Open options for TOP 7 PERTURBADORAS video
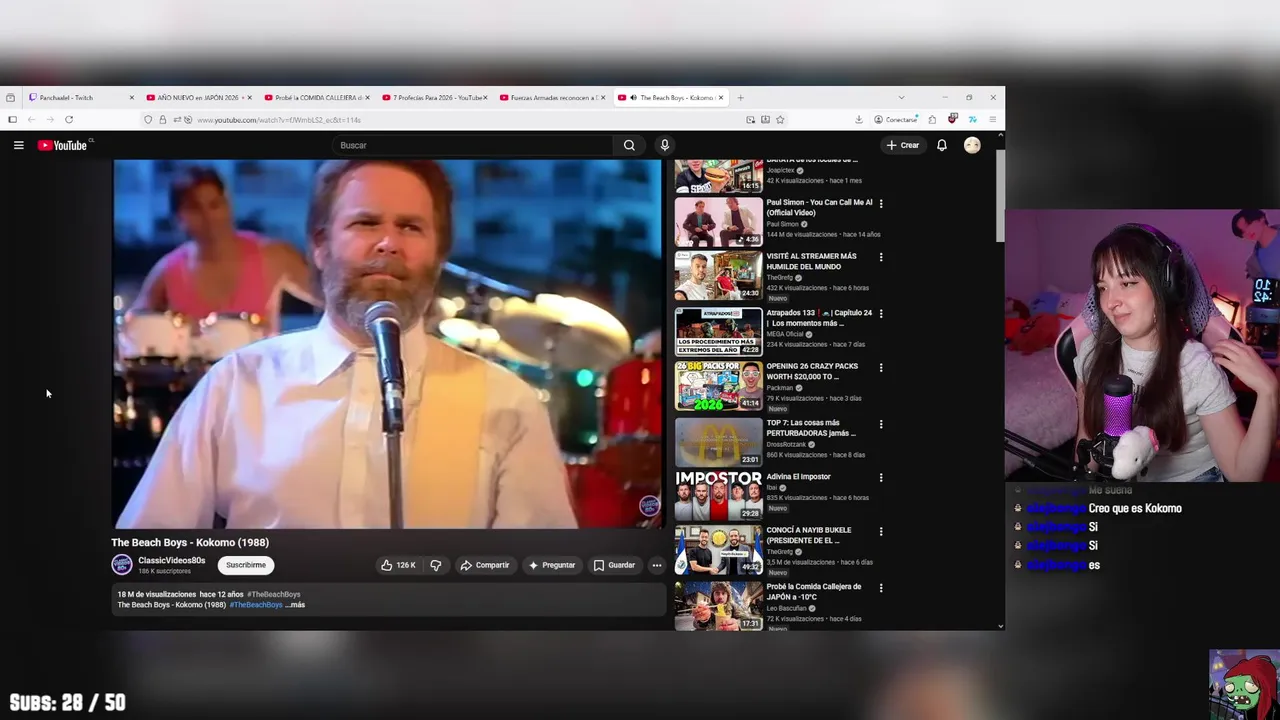The width and height of the screenshot is (1280, 720). 880,424
